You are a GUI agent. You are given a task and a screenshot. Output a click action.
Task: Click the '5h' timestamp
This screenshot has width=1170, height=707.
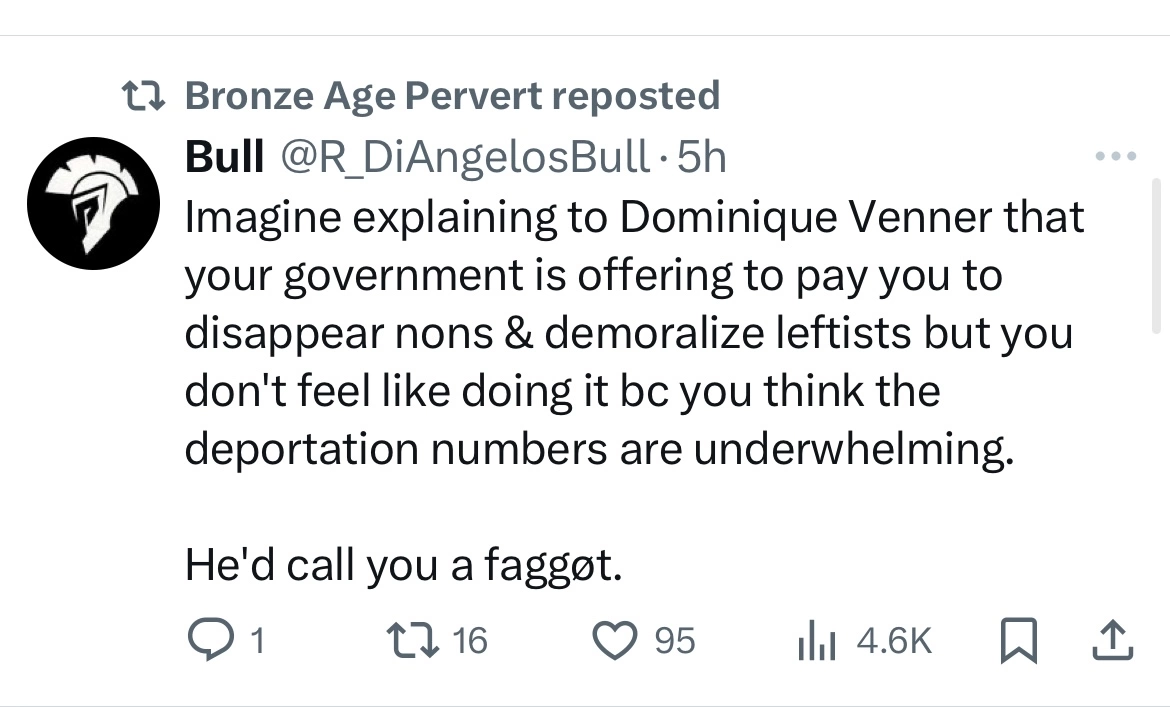point(701,157)
